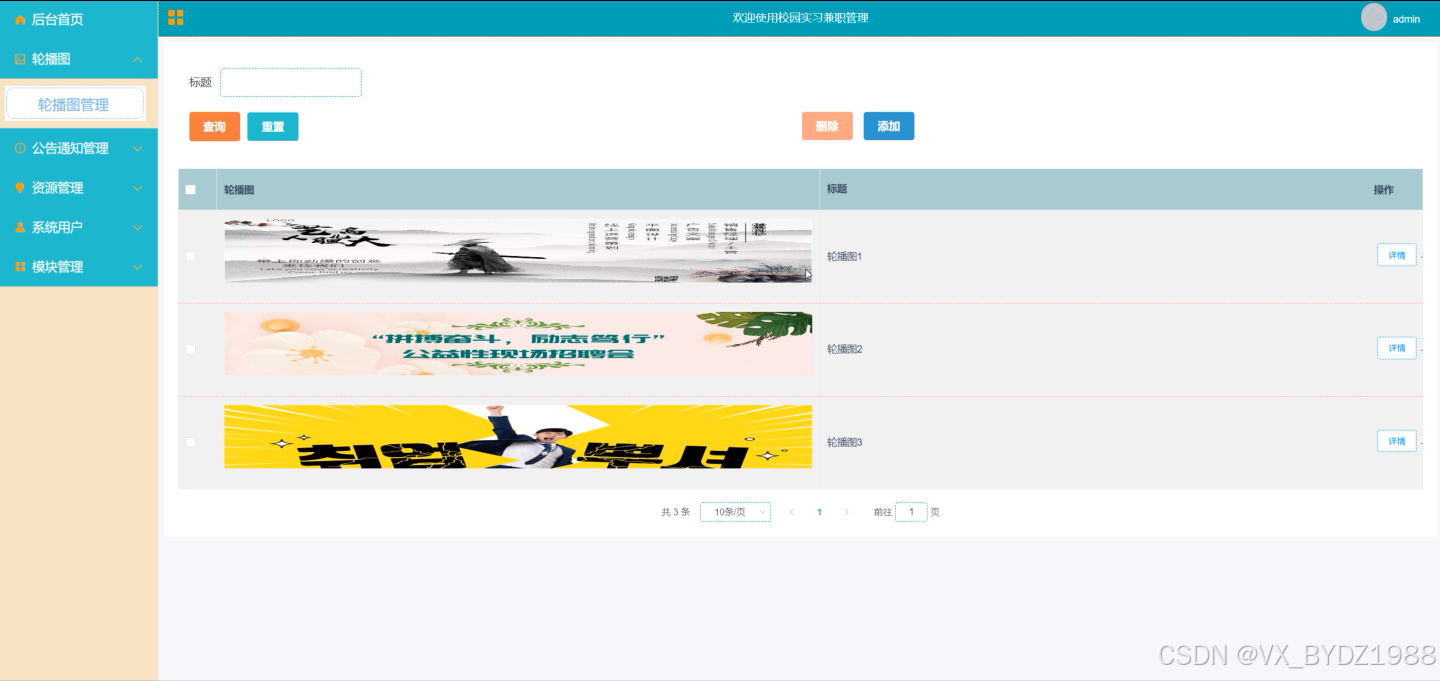Check the checkbox for 轮播图2 row

click(190, 349)
